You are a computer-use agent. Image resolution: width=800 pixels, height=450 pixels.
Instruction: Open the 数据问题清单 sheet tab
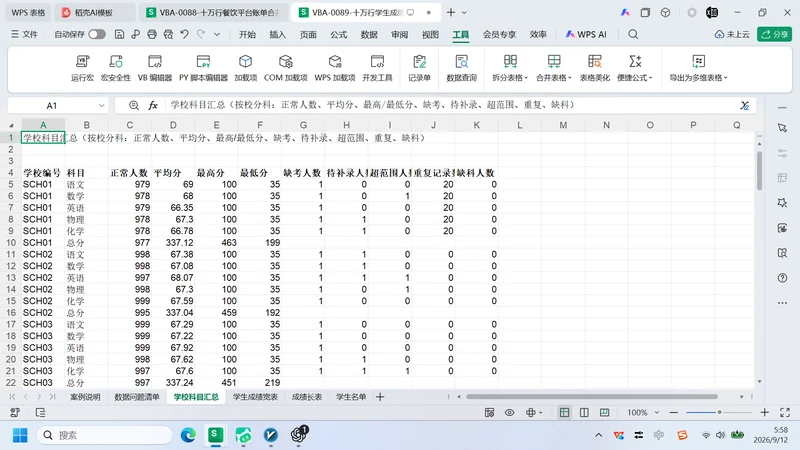tap(137, 397)
